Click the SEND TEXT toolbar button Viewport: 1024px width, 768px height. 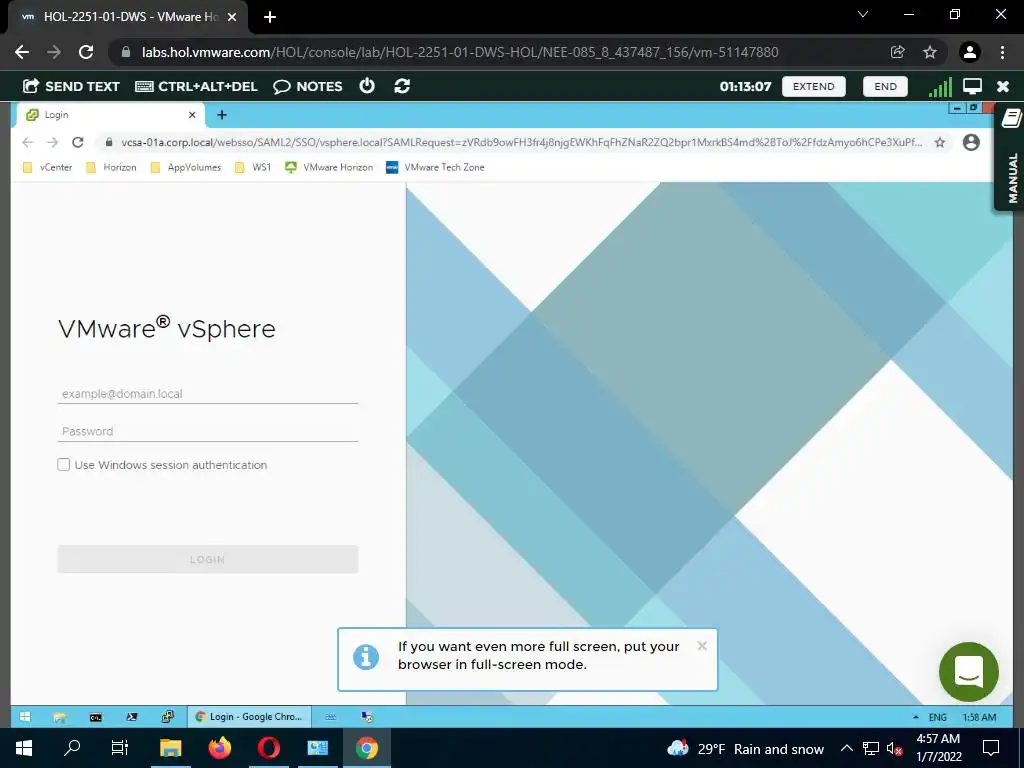pyautogui.click(x=71, y=86)
